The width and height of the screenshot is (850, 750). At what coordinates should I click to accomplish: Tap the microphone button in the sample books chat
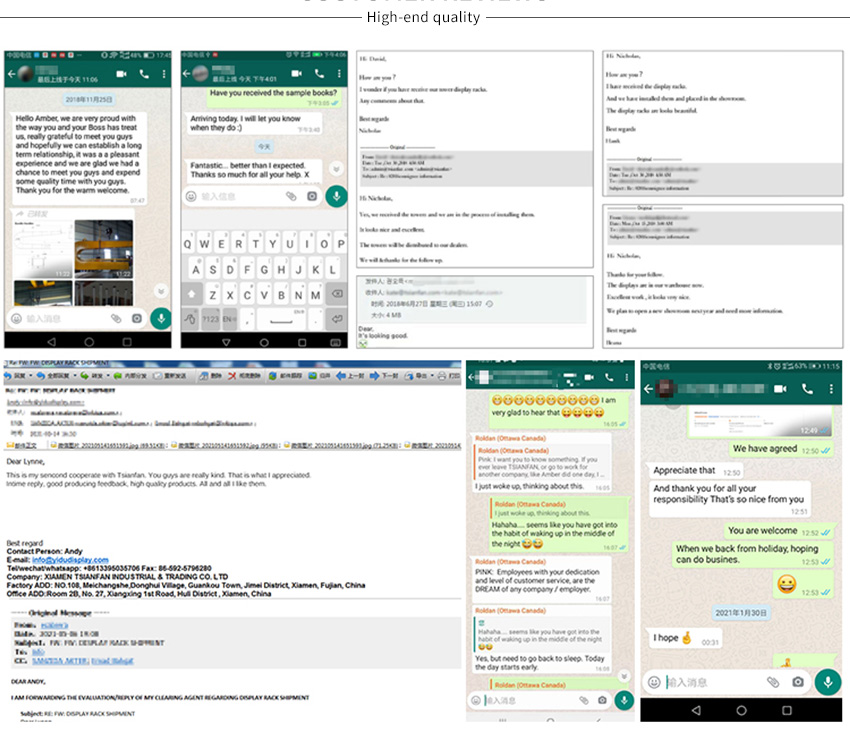[x=336, y=196]
